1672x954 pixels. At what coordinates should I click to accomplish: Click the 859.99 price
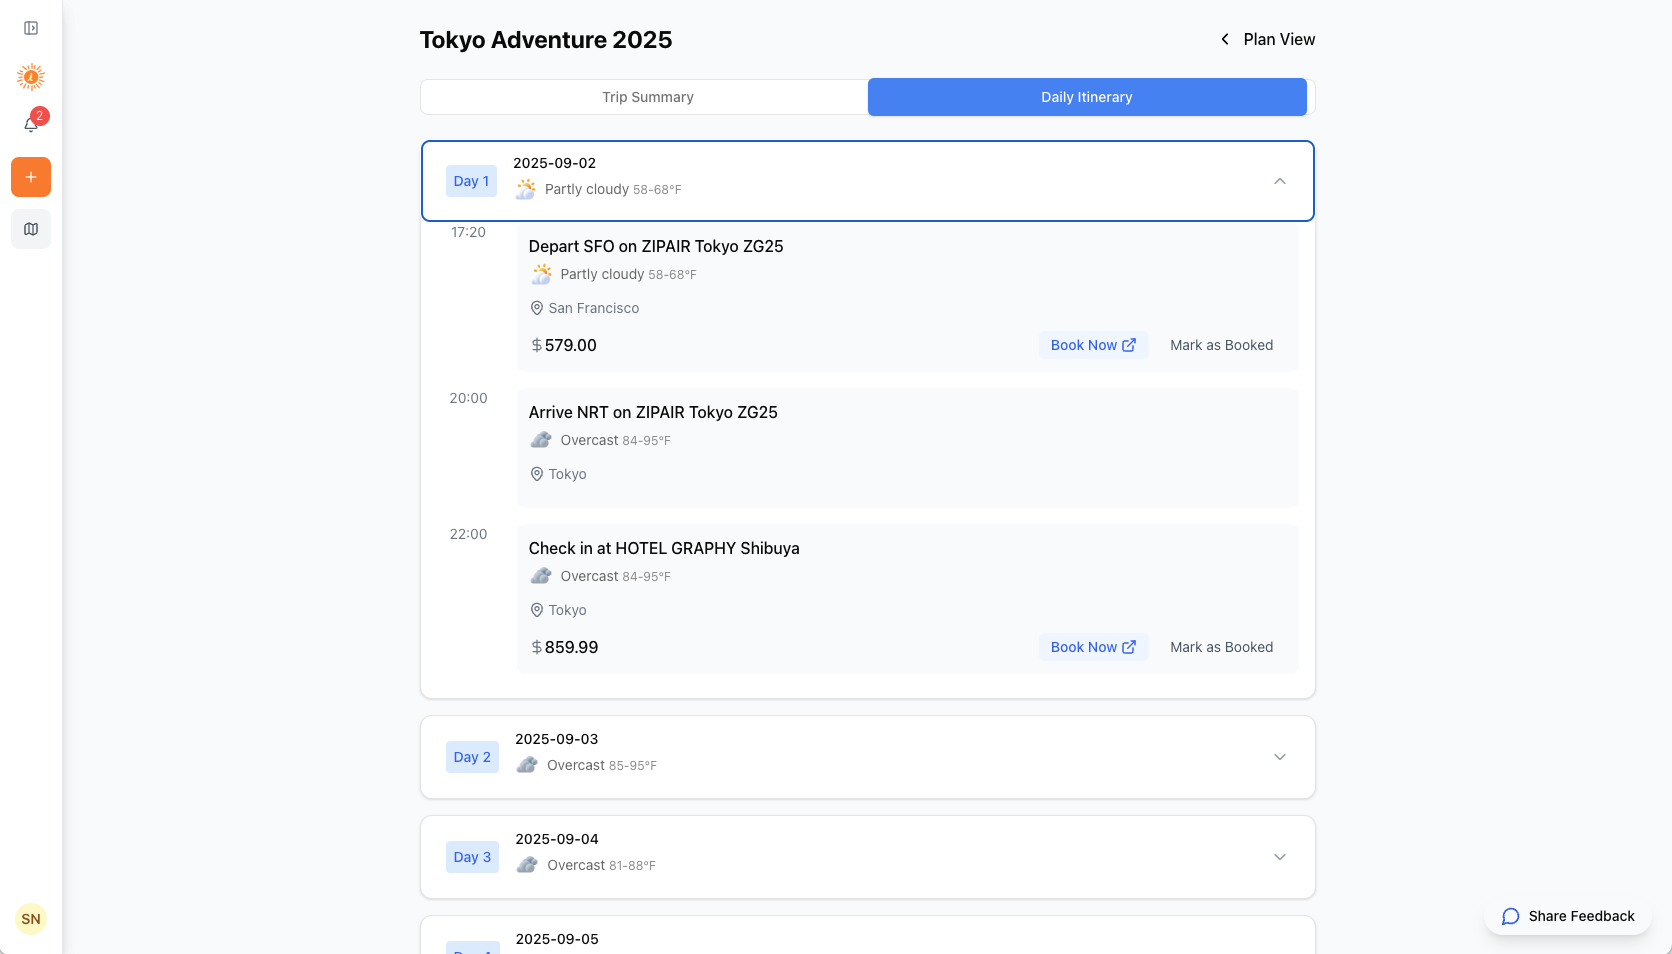click(571, 647)
